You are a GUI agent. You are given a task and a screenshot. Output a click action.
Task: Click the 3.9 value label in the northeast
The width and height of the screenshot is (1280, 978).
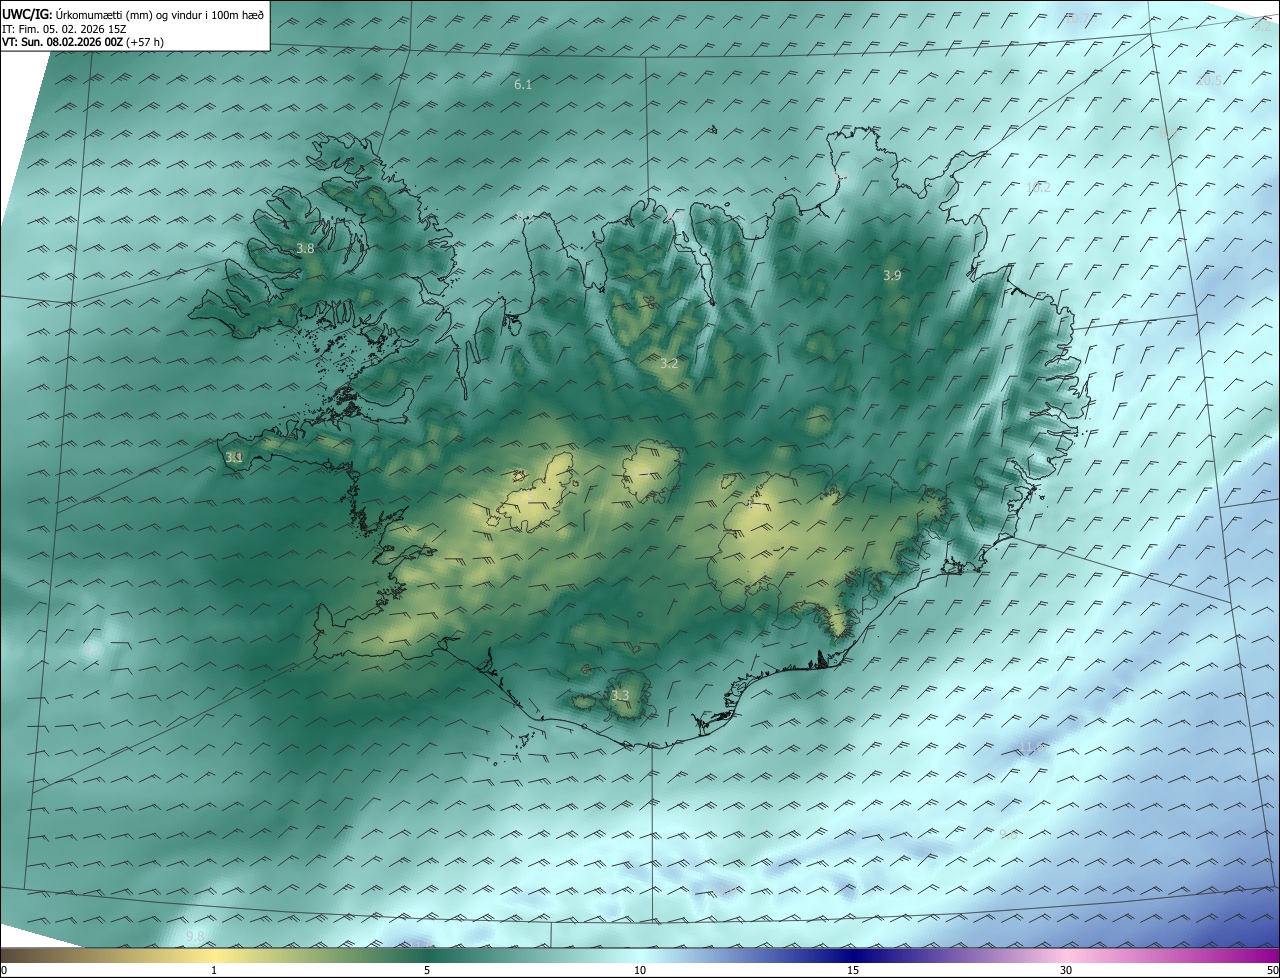coord(892,275)
